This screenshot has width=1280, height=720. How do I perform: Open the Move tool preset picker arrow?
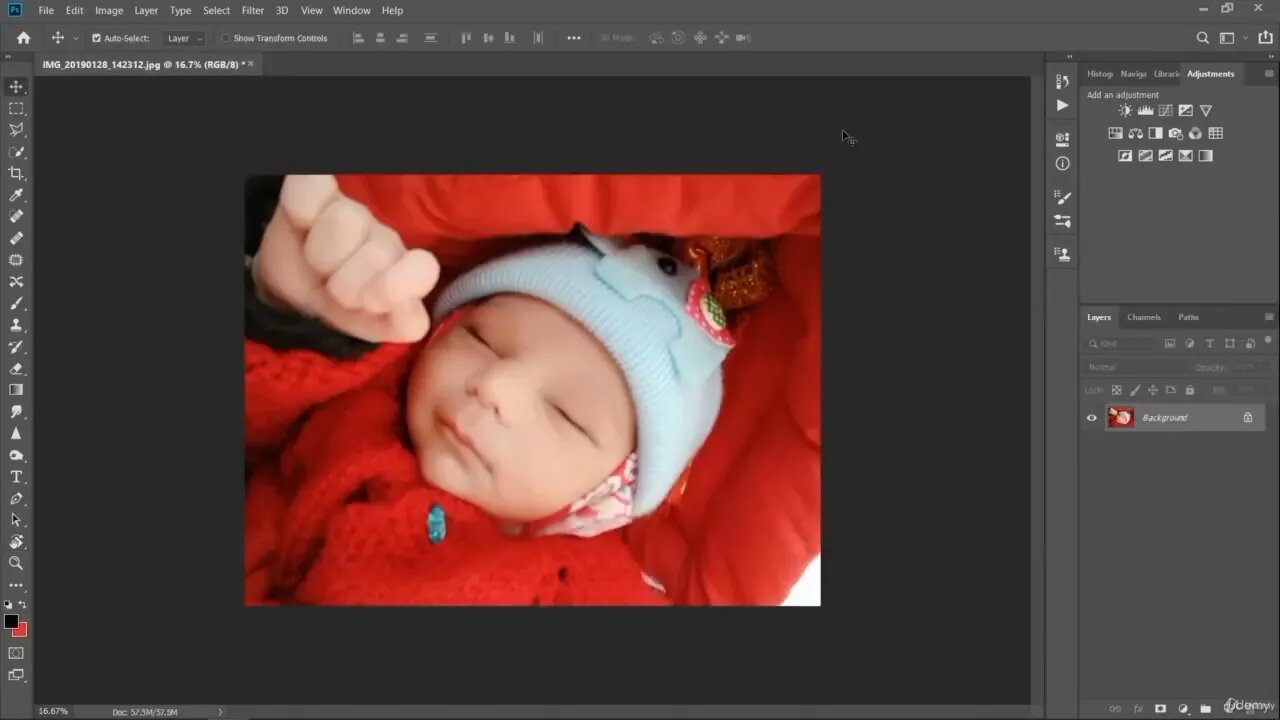click(x=75, y=38)
